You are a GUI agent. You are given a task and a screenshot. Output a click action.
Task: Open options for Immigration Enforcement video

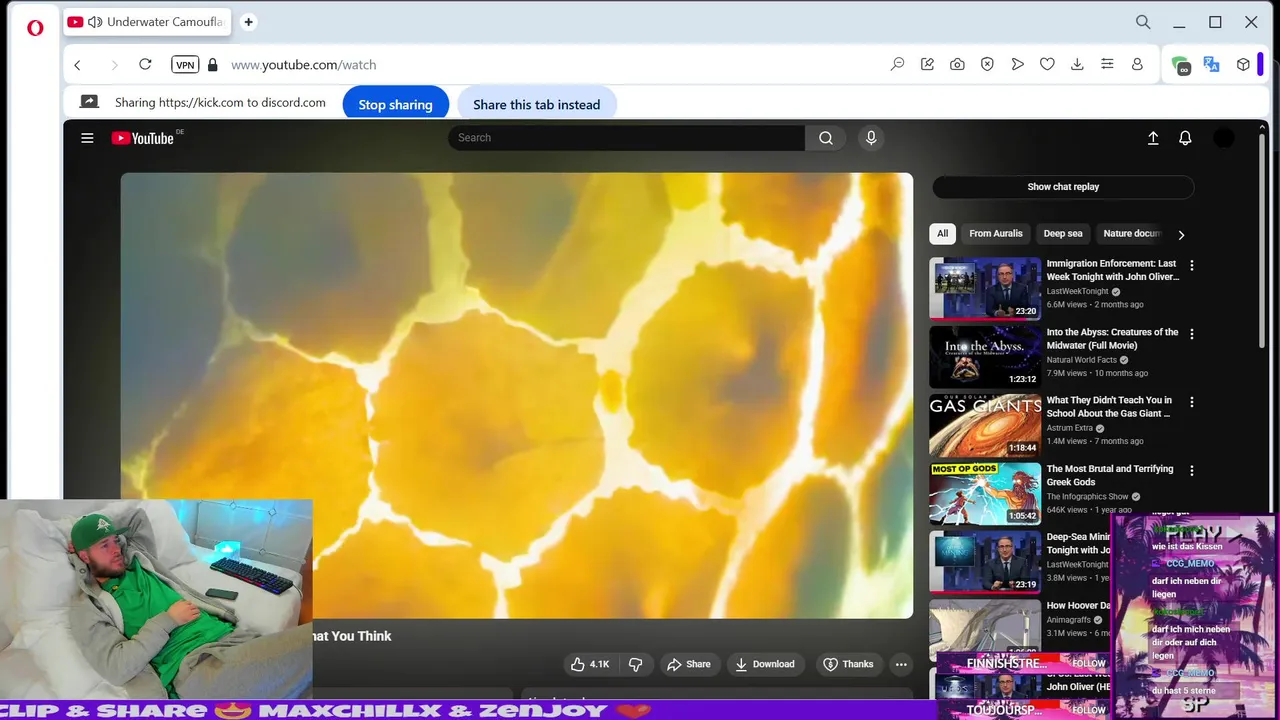pos(1191,266)
